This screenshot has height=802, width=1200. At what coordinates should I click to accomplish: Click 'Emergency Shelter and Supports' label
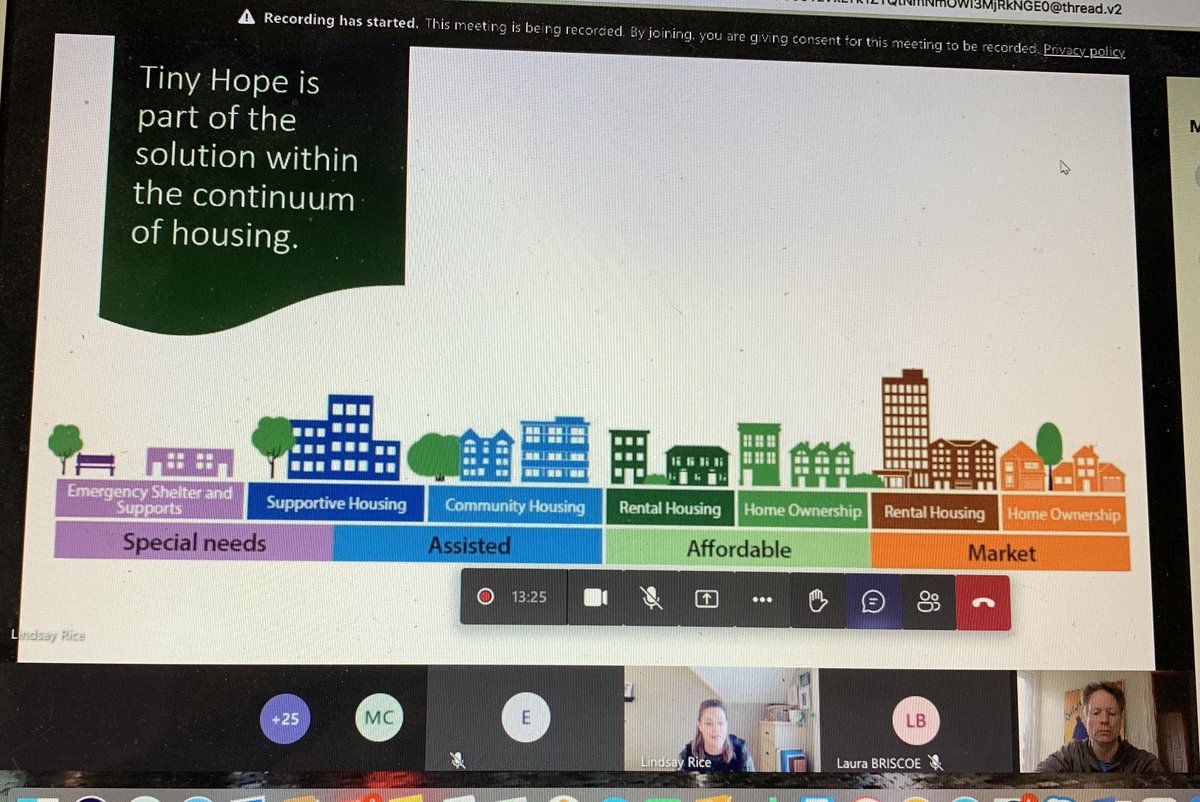(x=149, y=499)
